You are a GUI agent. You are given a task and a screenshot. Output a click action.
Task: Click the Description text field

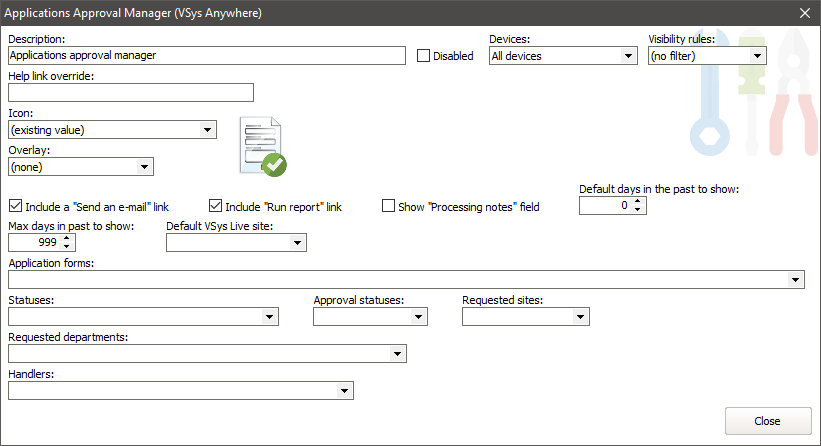(x=206, y=56)
